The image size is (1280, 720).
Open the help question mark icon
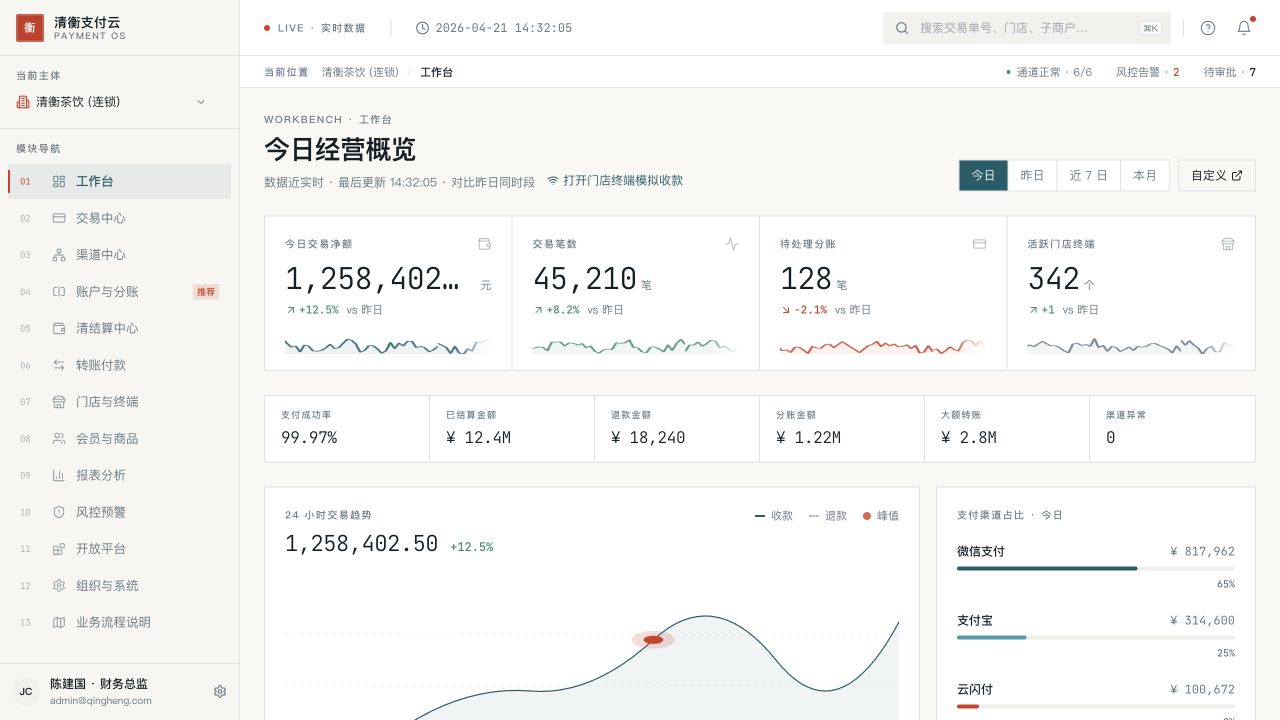pos(1208,28)
